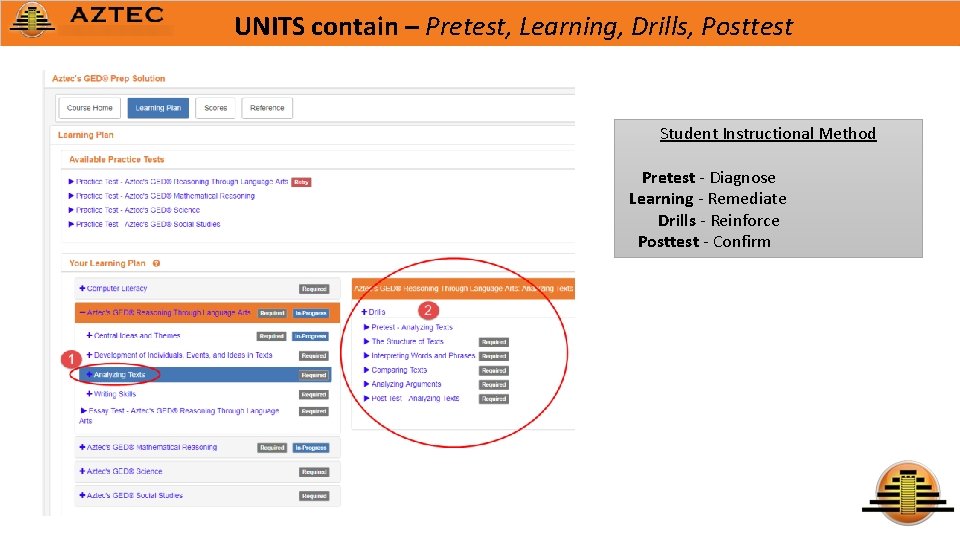Click the Required badge on Computer Literacy
Screen dimensions: 960x540
click(x=314, y=289)
